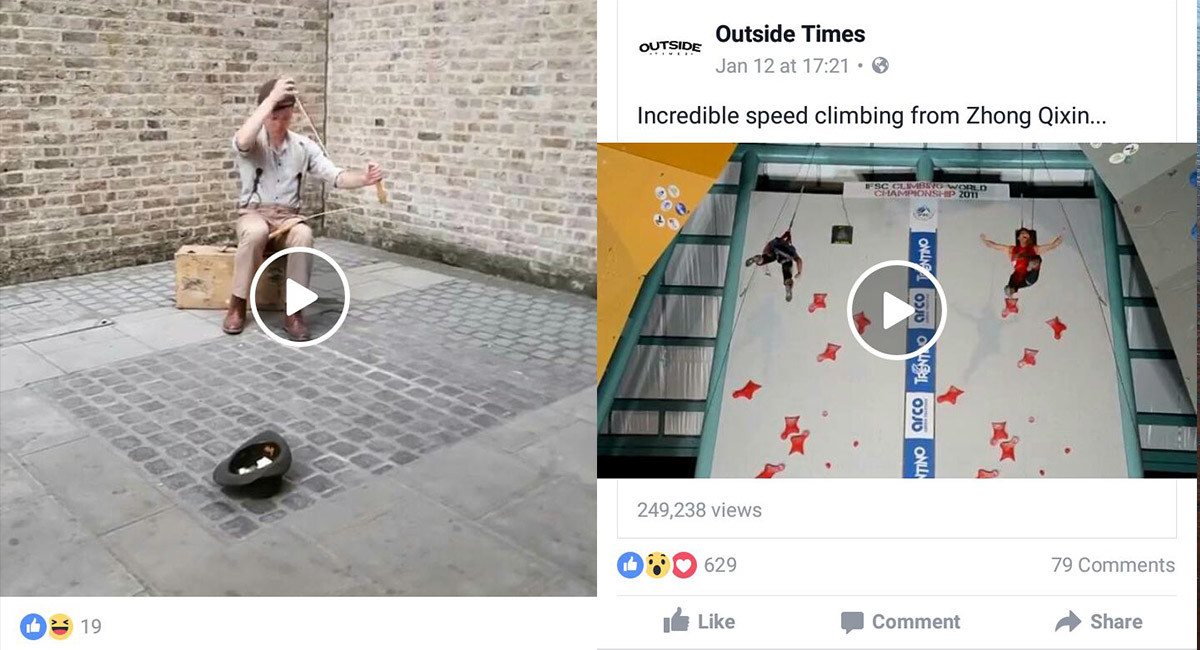Open the 79 Comments link
This screenshot has height=650, width=1200.
[x=1113, y=565]
